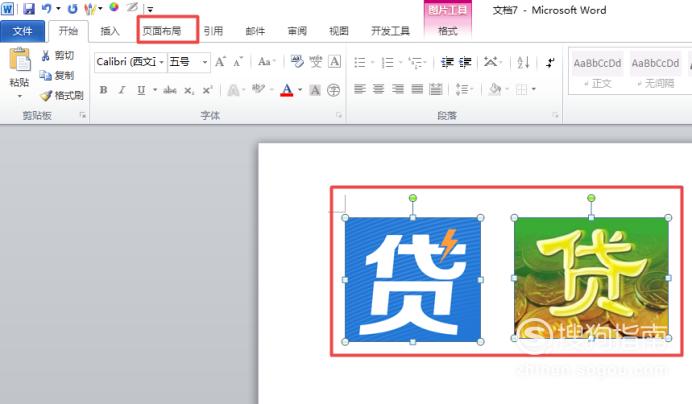Click the shading paint bucket icon
Screen dimensions: 692x404
point(495,90)
